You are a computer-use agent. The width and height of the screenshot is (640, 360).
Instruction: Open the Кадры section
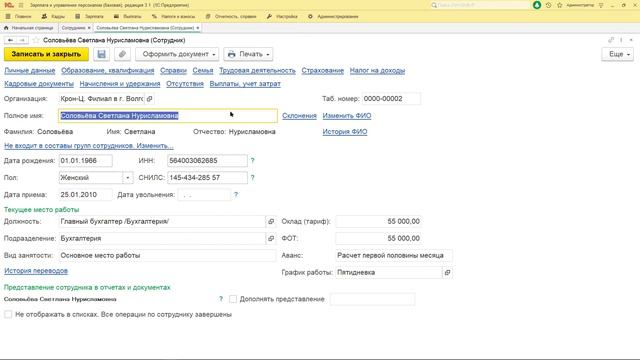pos(53,16)
